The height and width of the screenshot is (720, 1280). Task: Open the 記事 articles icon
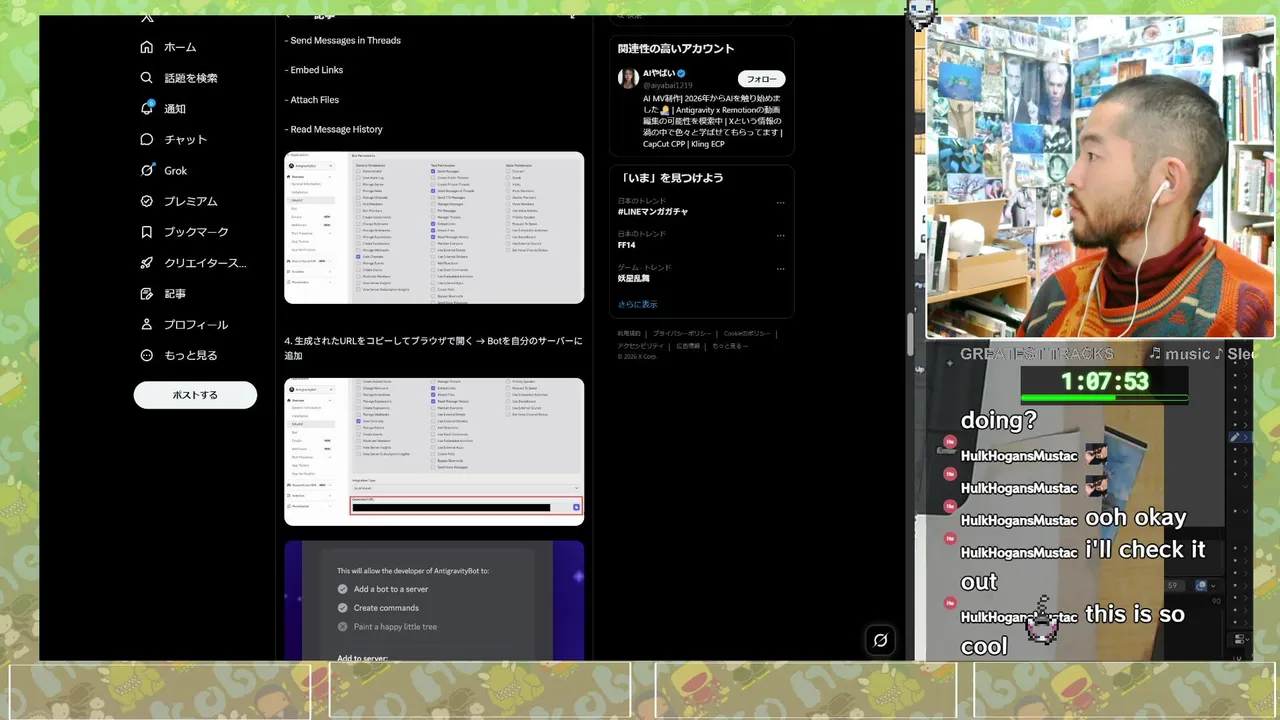pos(147,294)
